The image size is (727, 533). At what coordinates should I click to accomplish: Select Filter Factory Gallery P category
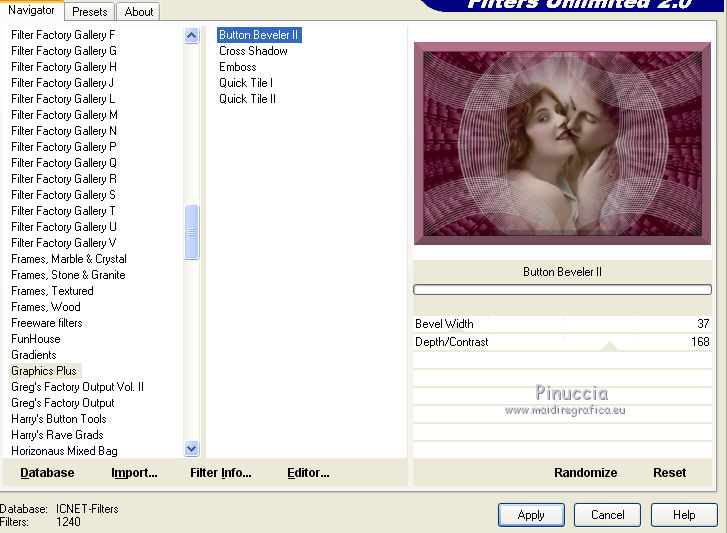[x=64, y=147]
